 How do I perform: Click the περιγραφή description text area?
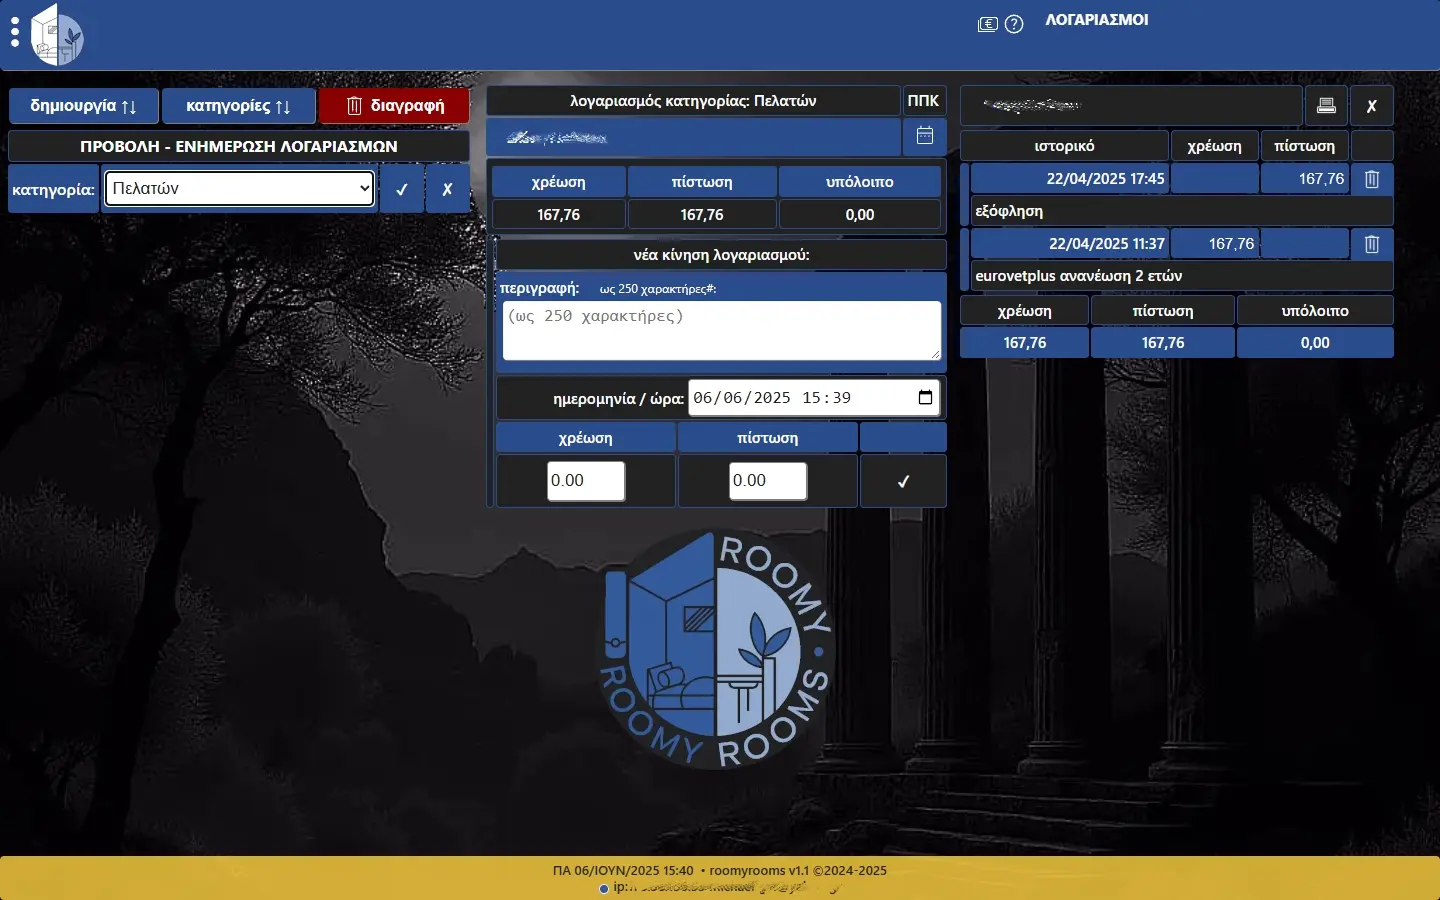(x=722, y=331)
